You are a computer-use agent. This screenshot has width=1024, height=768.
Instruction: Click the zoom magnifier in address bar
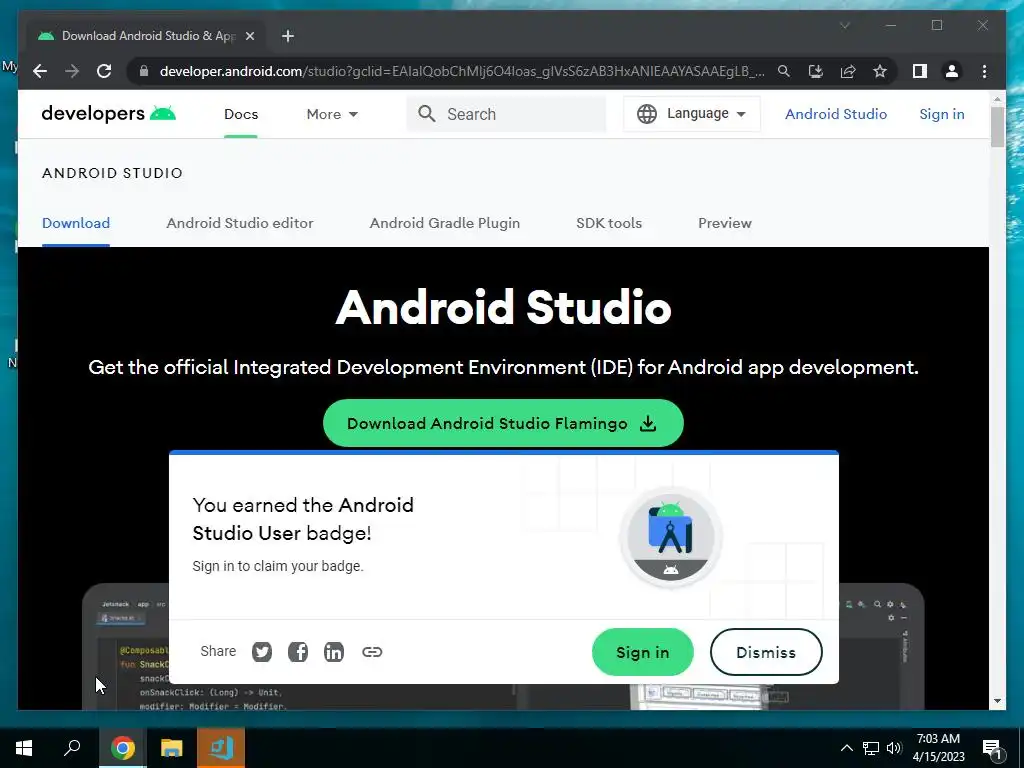point(784,71)
